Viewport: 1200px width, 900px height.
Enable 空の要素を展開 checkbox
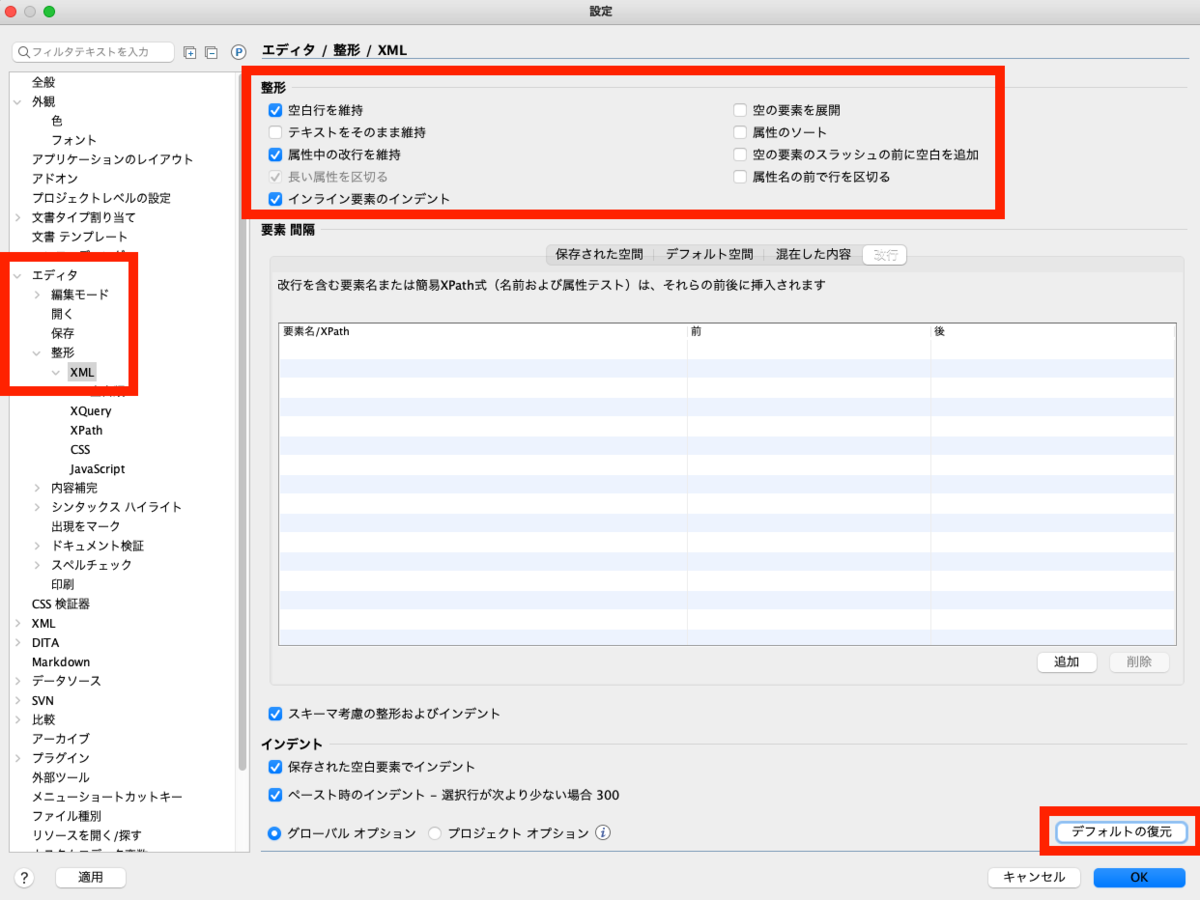point(740,111)
